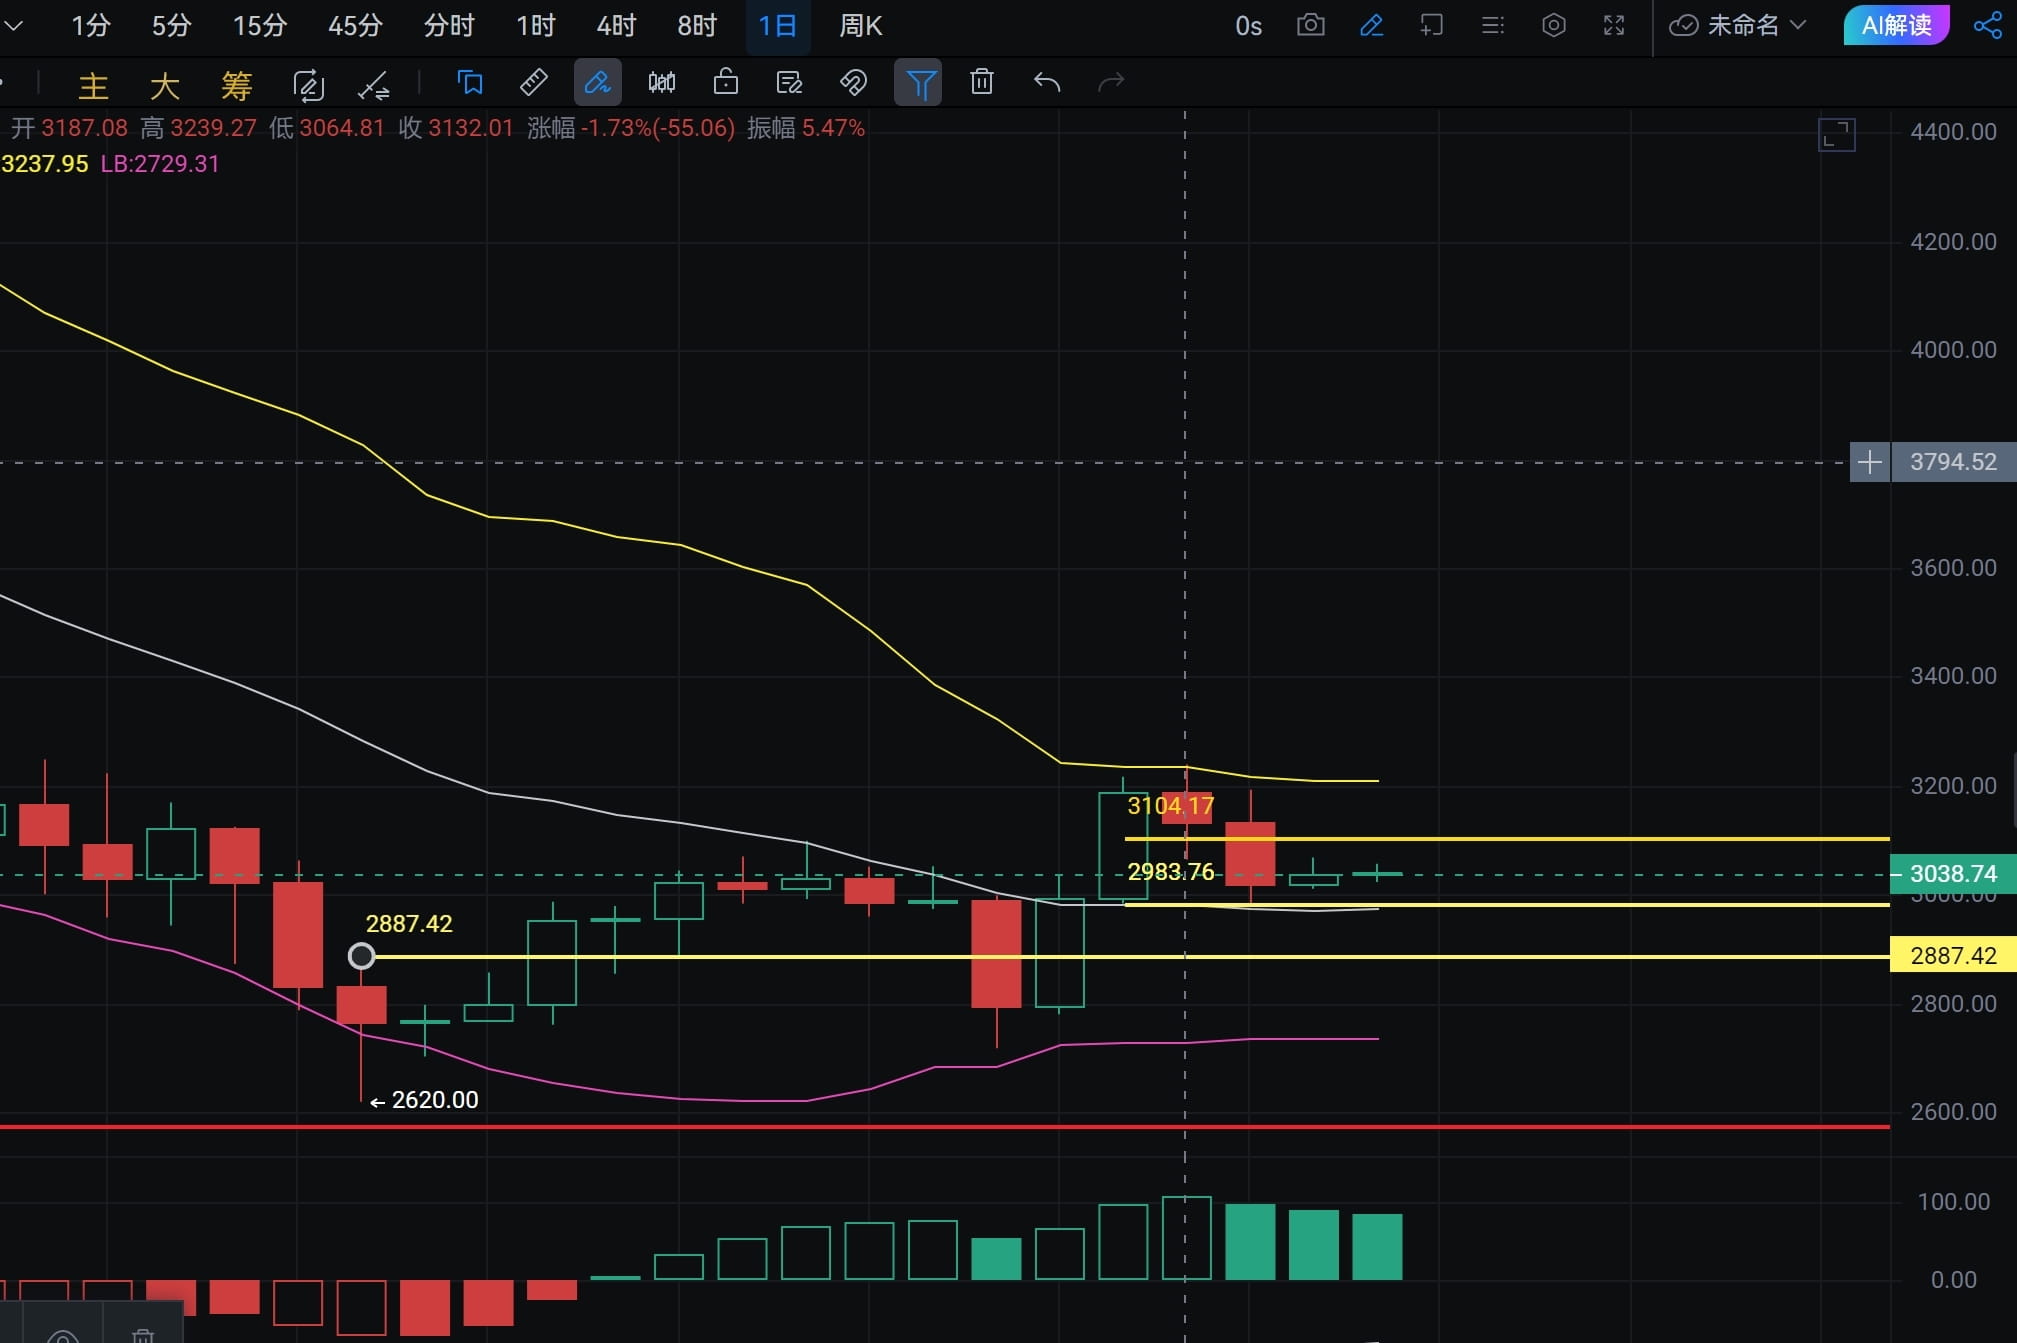Screen dimensions: 2017x1343
Task: Click the share icon at top right
Action: [1987, 25]
